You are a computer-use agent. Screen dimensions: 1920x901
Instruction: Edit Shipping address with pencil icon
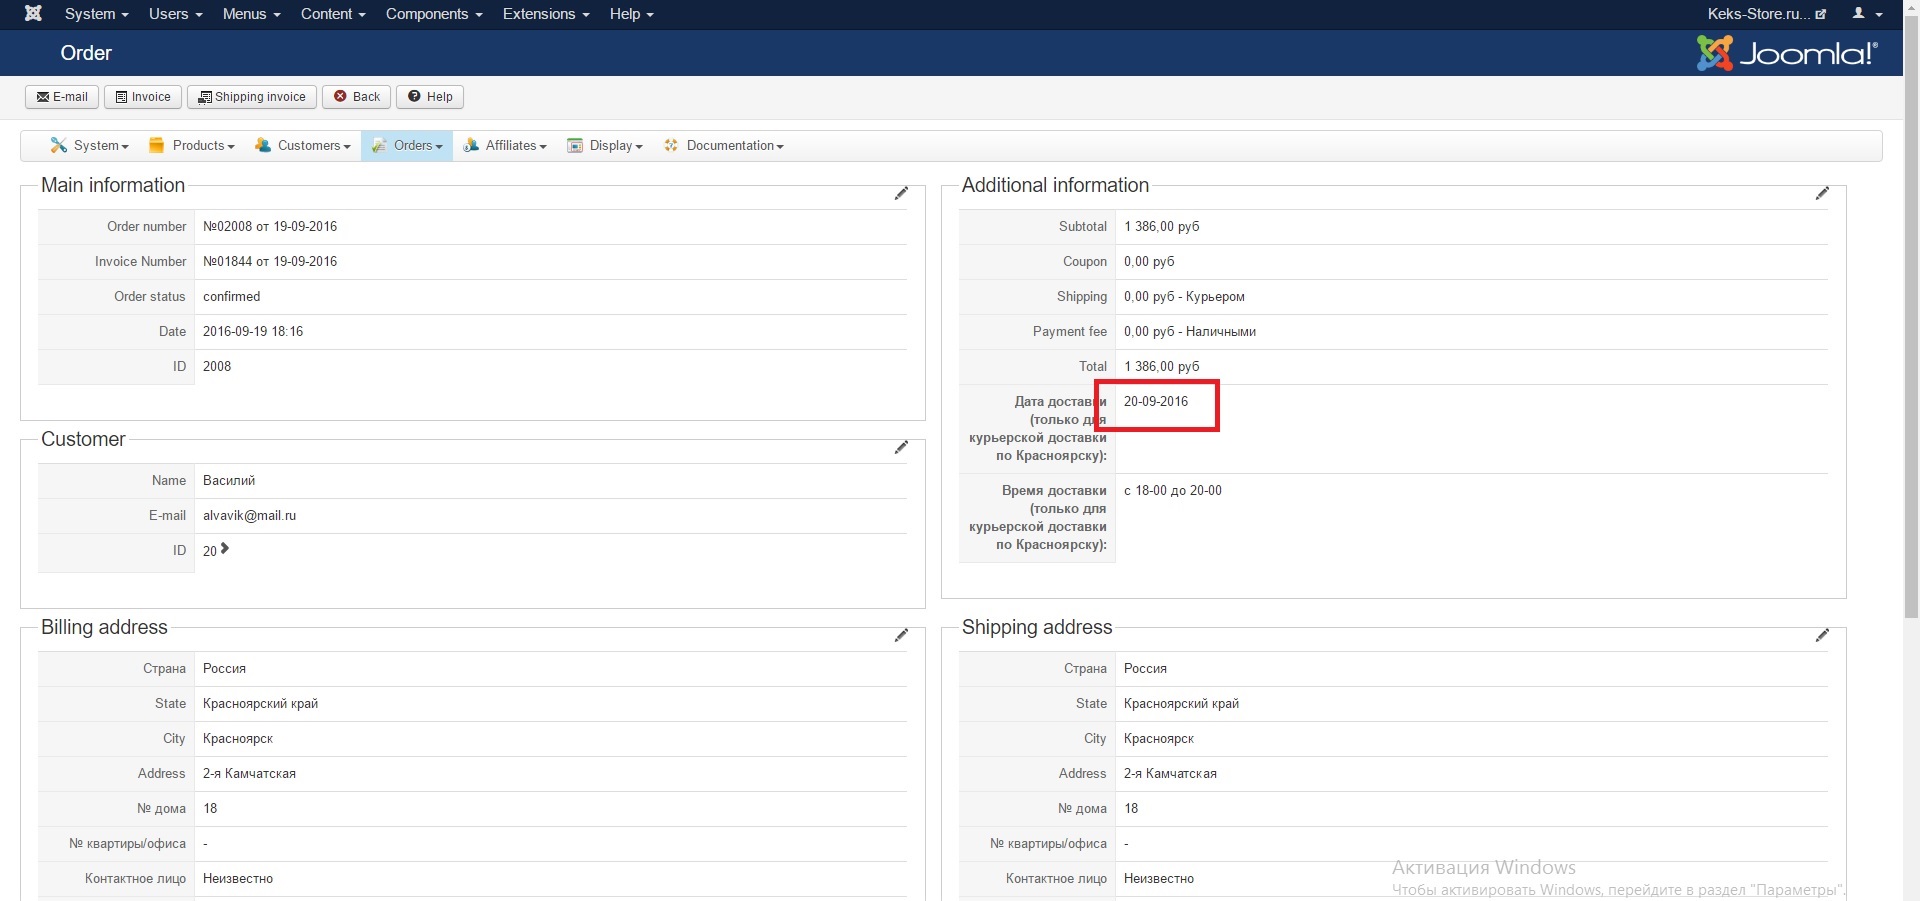pos(1822,635)
